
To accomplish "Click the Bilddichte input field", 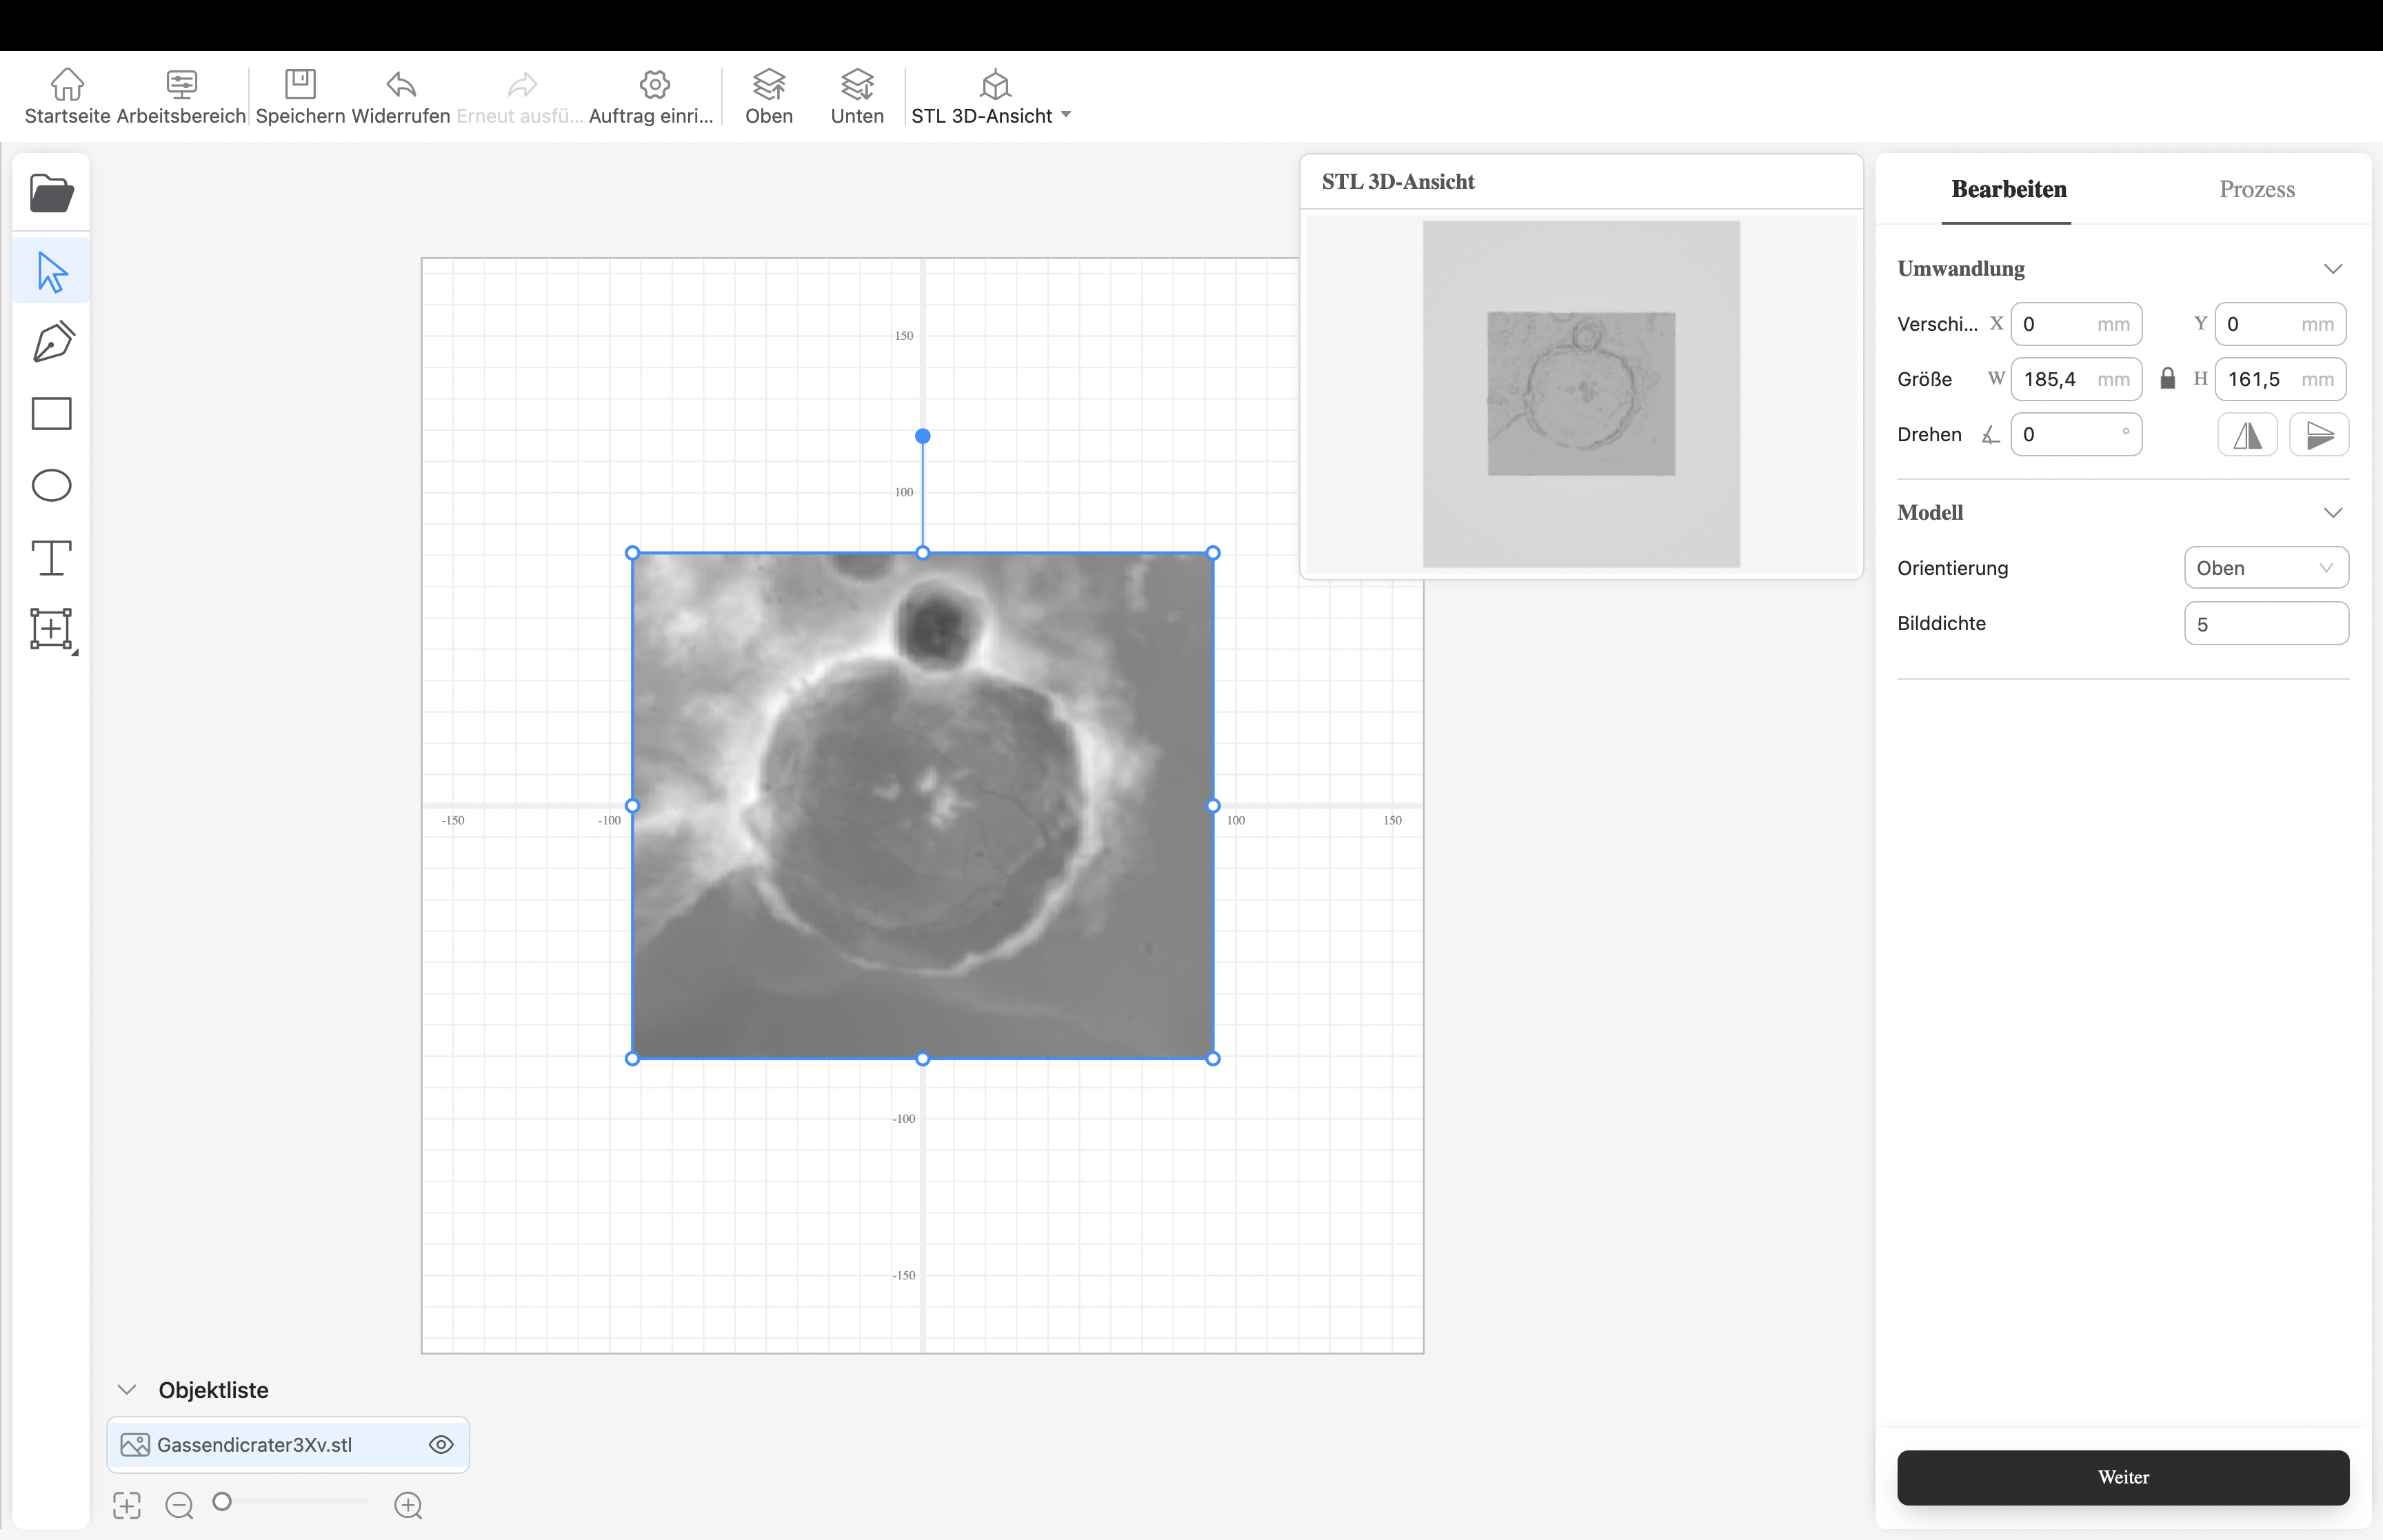I will click(x=2265, y=624).
